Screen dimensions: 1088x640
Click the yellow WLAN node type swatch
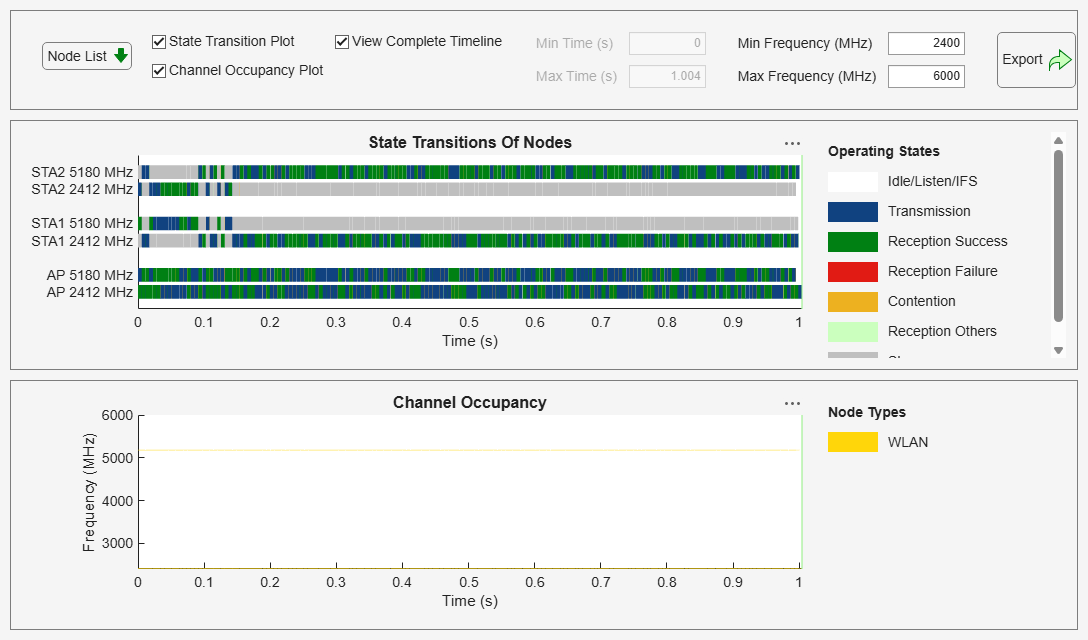853,442
